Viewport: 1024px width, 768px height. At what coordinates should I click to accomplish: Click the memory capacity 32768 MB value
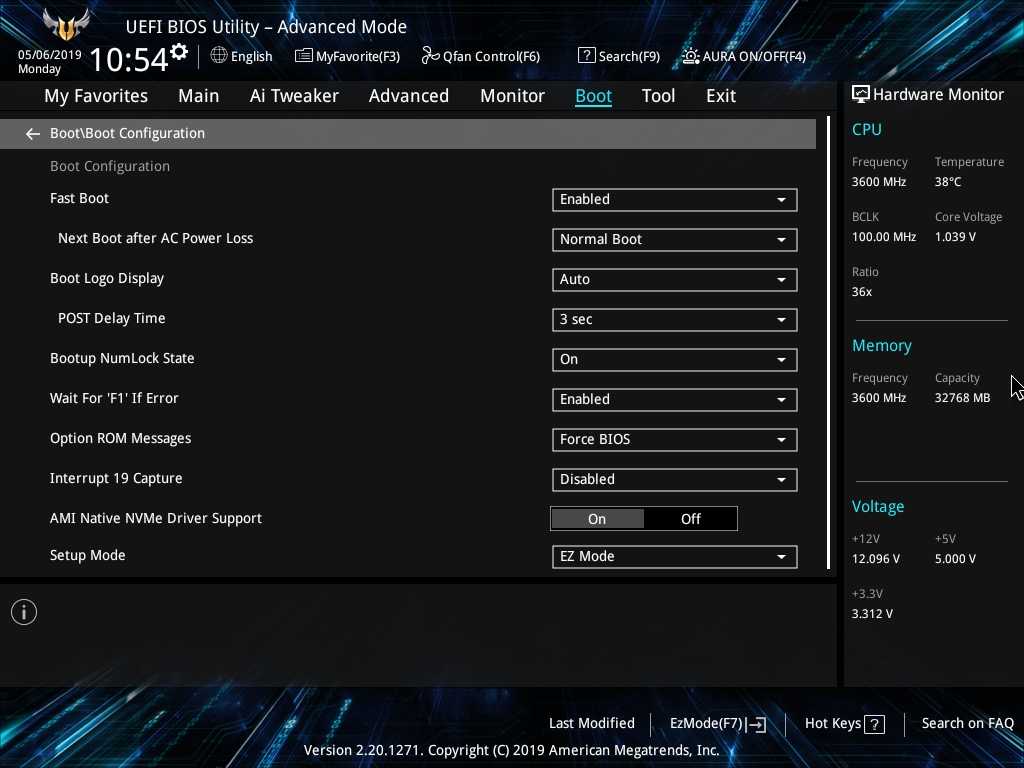(x=962, y=398)
